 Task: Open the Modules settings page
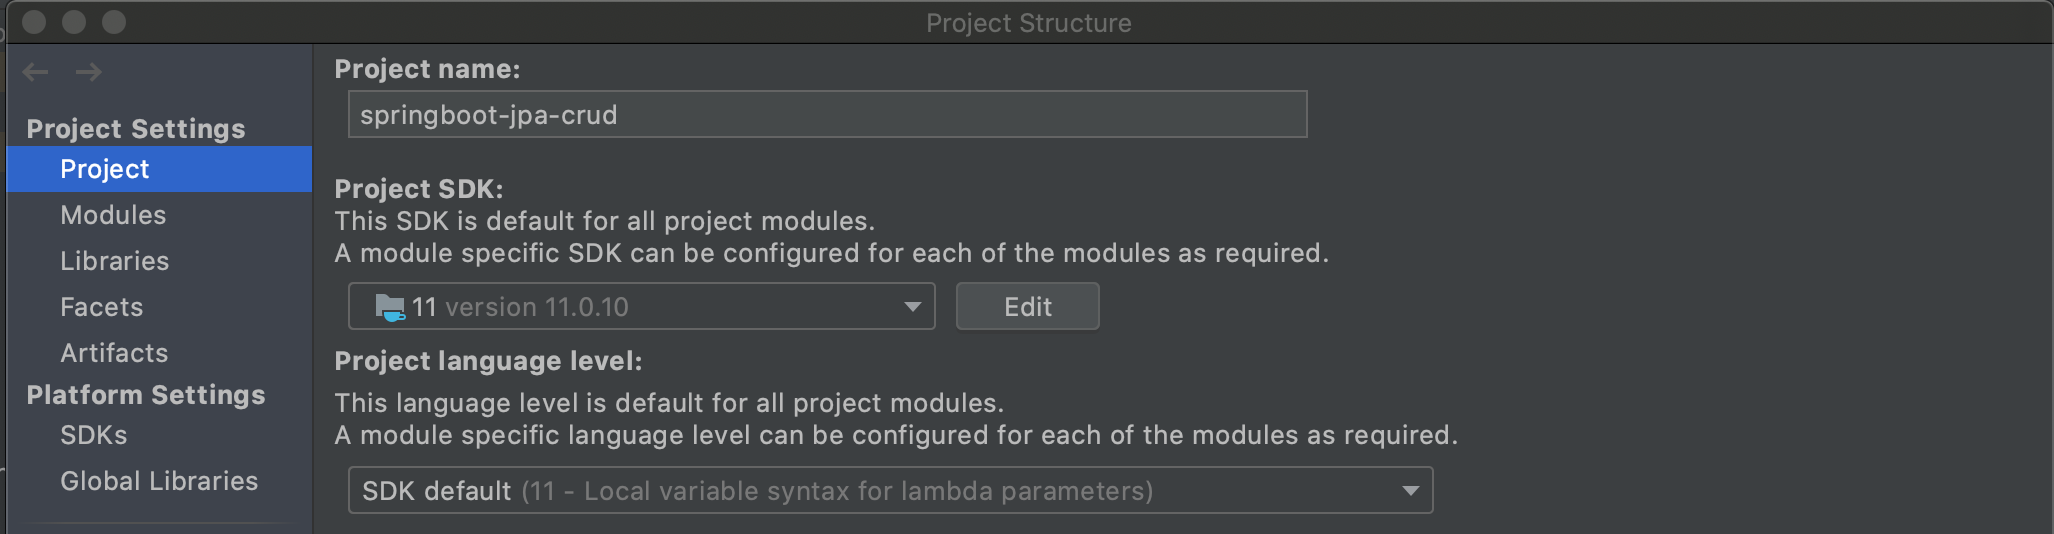[113, 215]
